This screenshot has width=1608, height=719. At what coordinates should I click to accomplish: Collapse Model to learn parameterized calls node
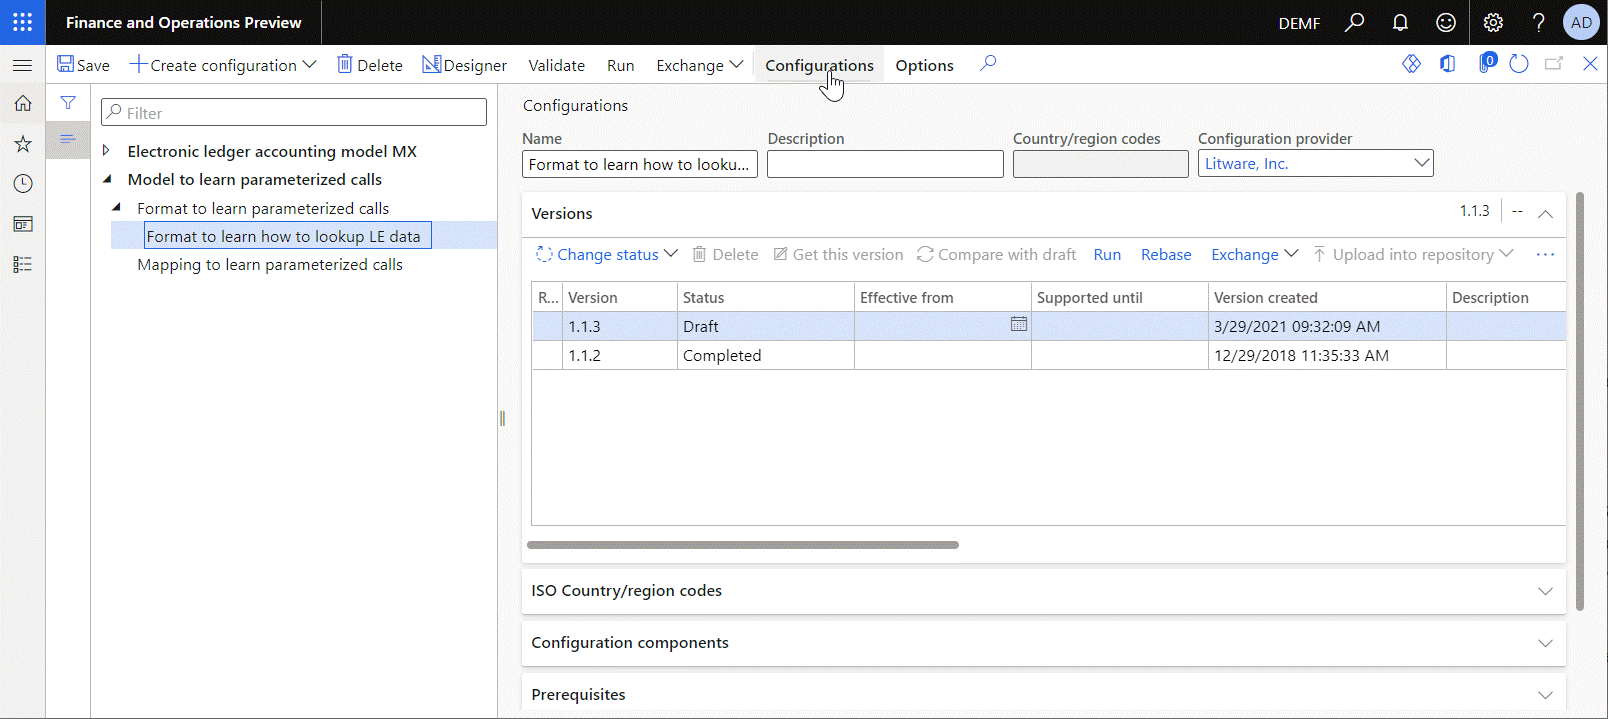[x=107, y=179]
